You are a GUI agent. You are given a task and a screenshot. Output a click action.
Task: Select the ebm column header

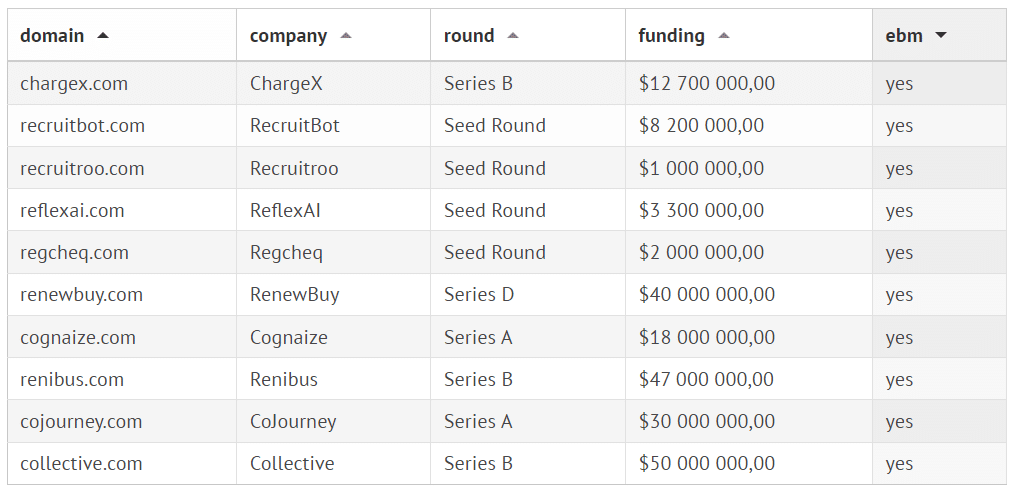click(904, 36)
